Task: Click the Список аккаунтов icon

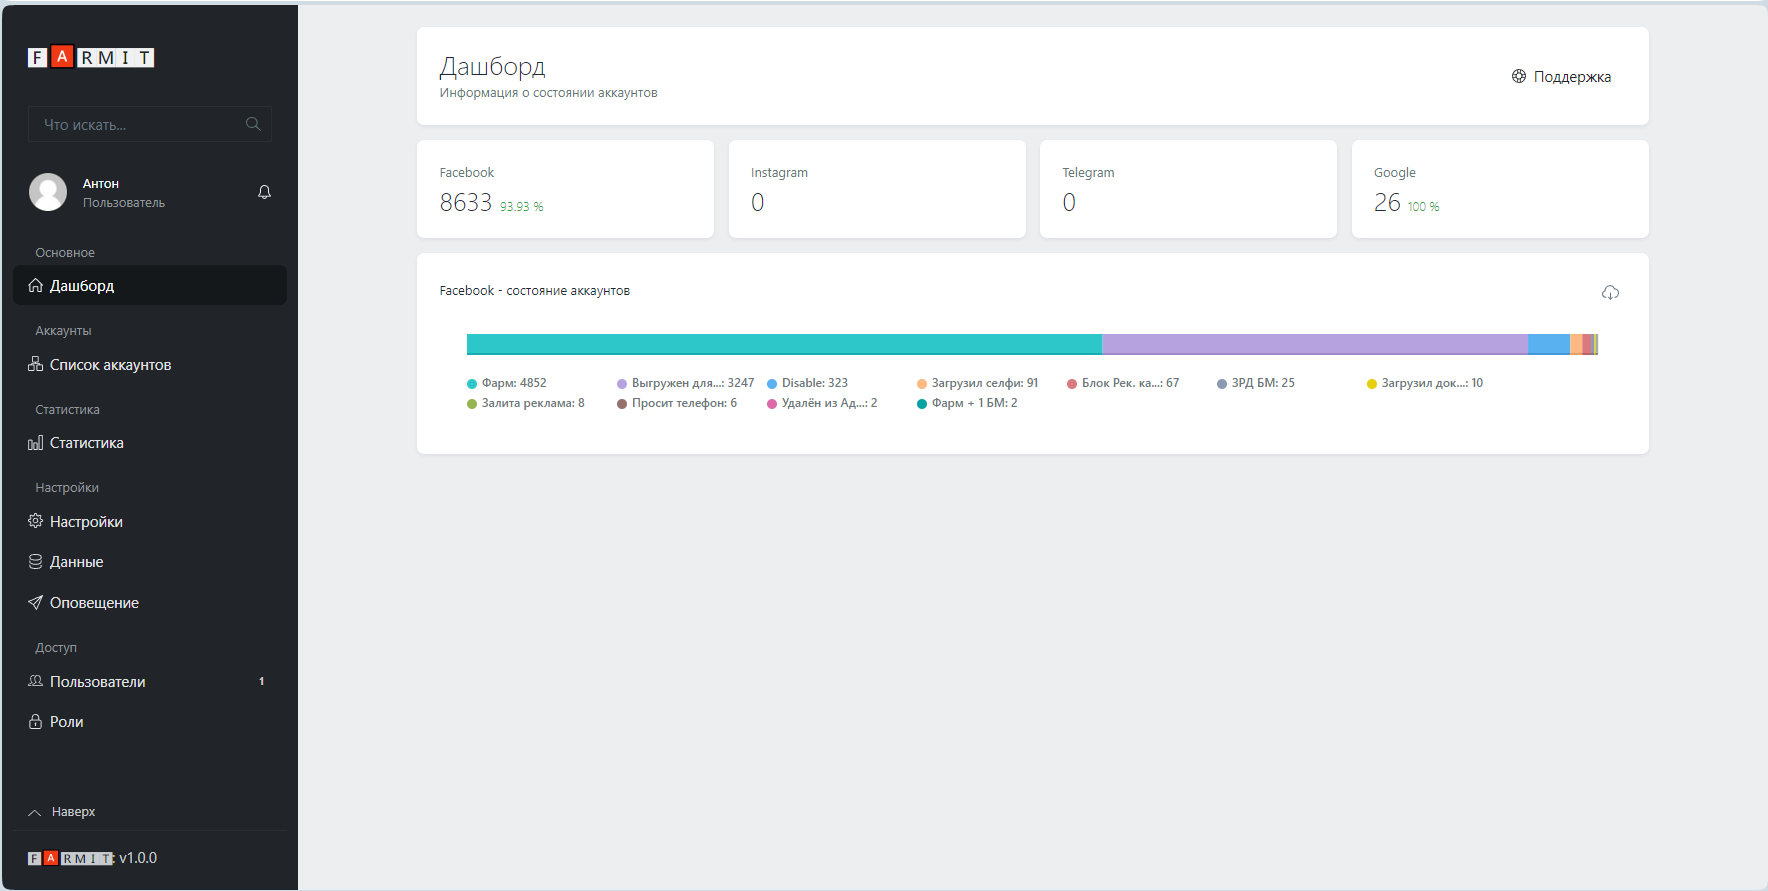Action: click(x=36, y=364)
